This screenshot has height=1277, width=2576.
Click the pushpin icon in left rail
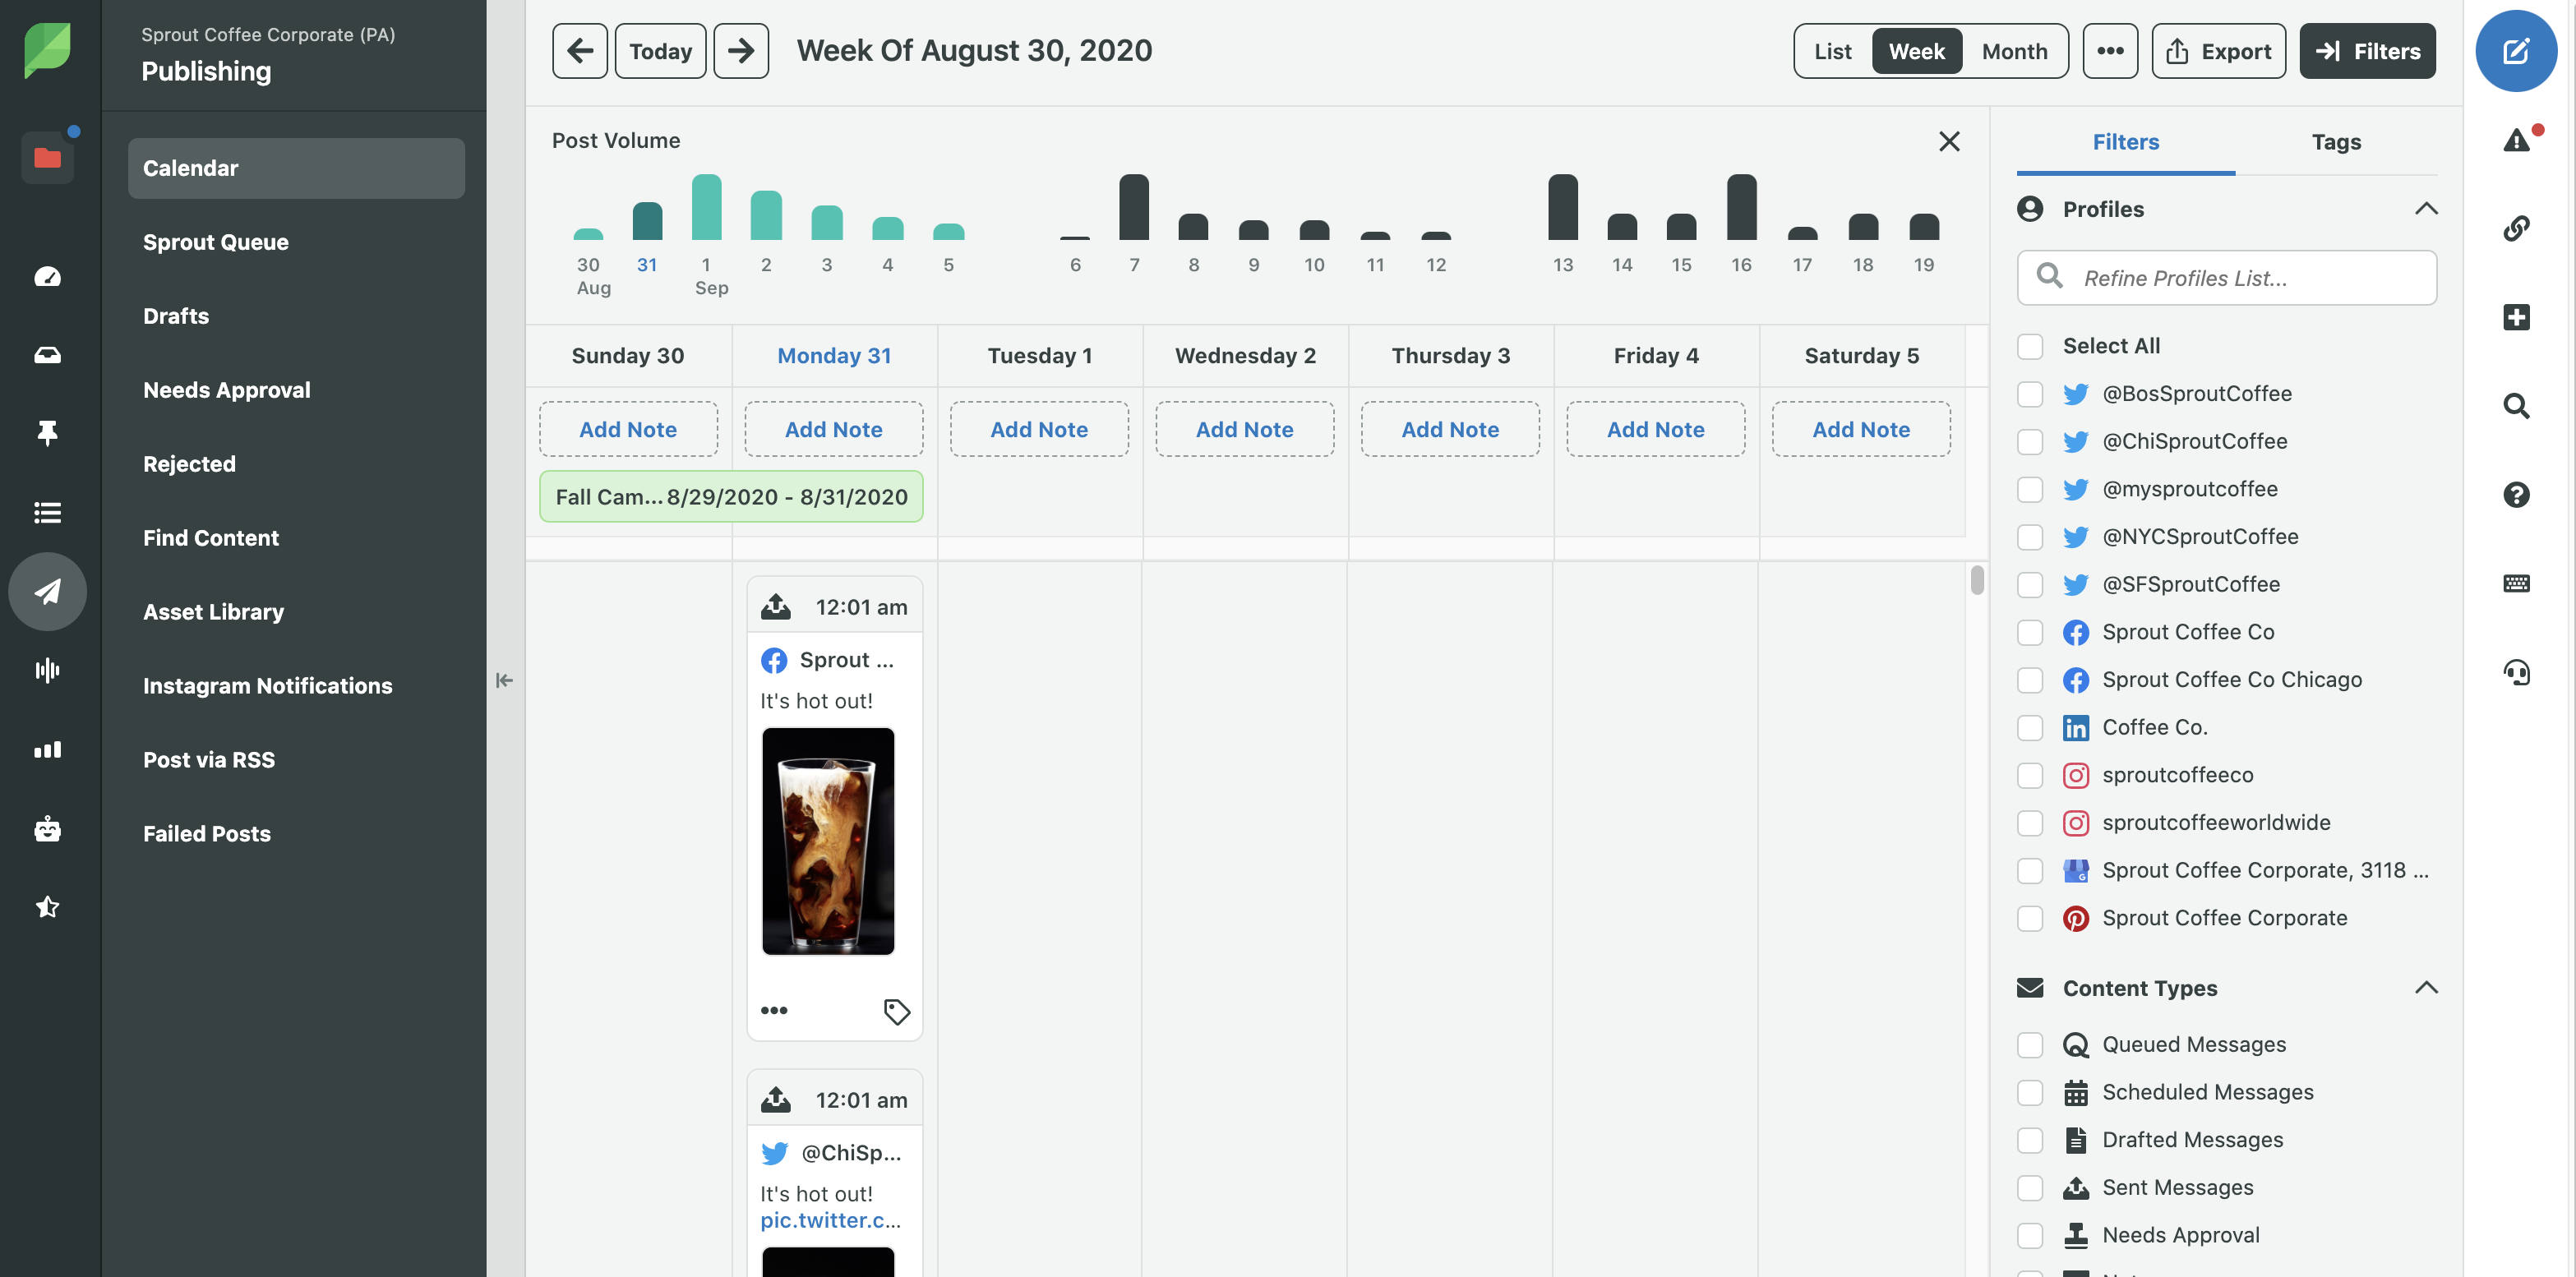[x=47, y=433]
